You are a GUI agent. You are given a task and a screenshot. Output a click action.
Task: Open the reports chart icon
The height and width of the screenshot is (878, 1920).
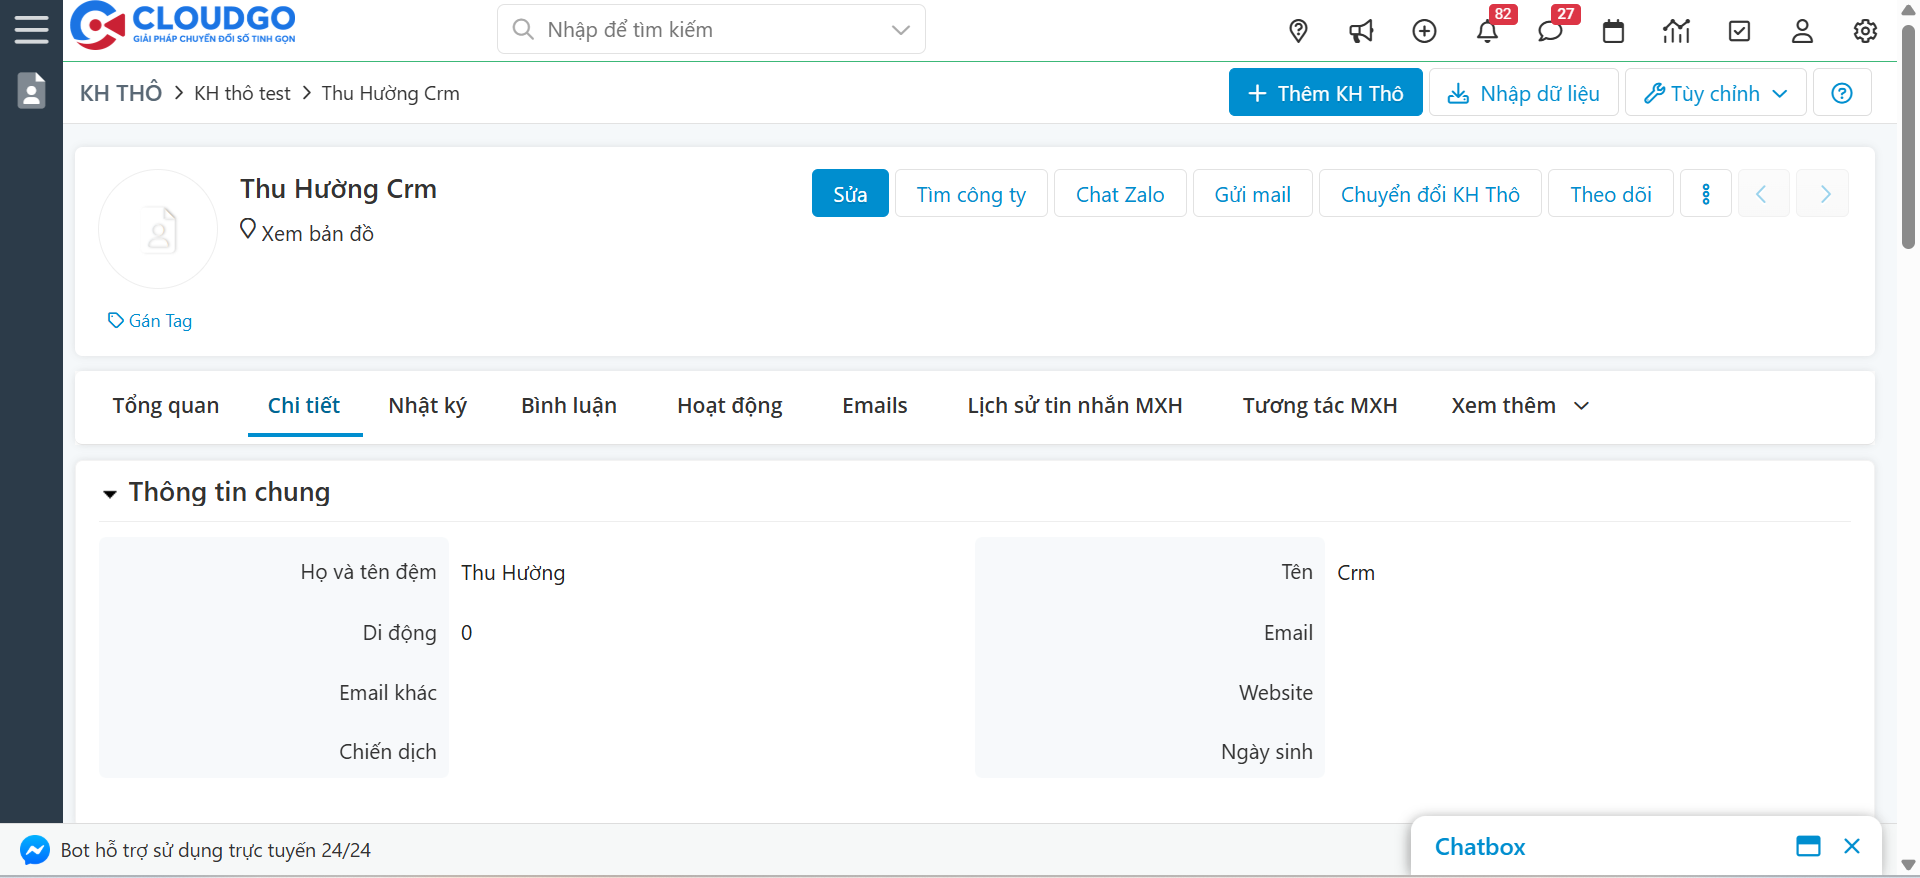(1676, 31)
